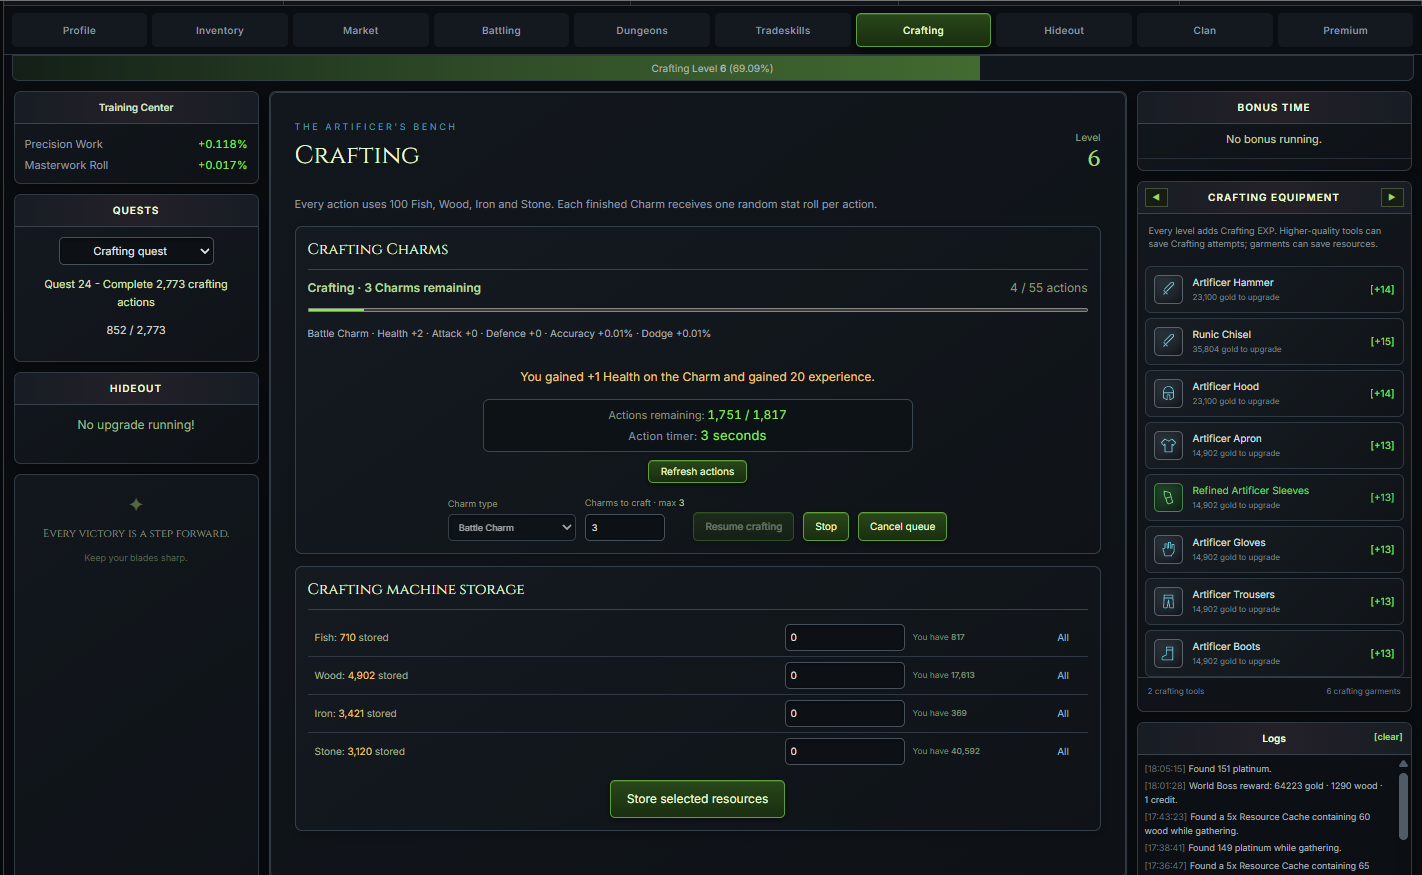This screenshot has height=875, width=1422.
Task: Open the Market tab
Action: pos(361,30)
